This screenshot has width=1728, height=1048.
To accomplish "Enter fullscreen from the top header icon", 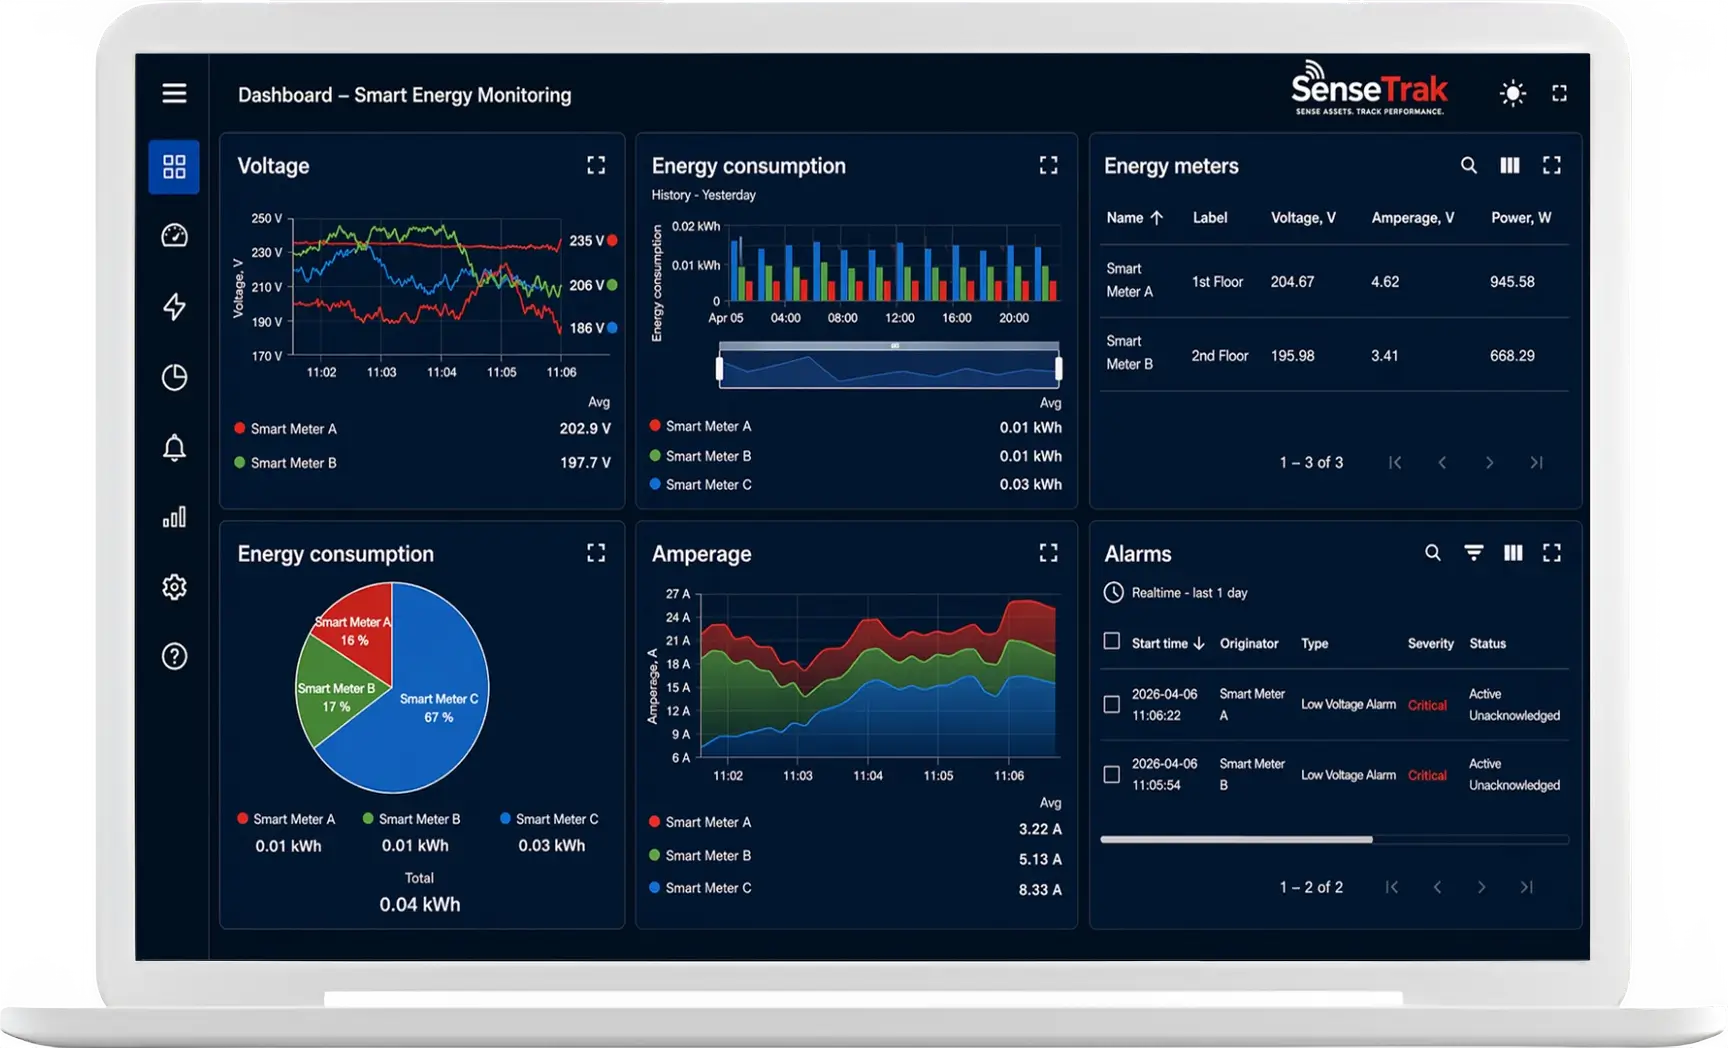I will [1559, 93].
